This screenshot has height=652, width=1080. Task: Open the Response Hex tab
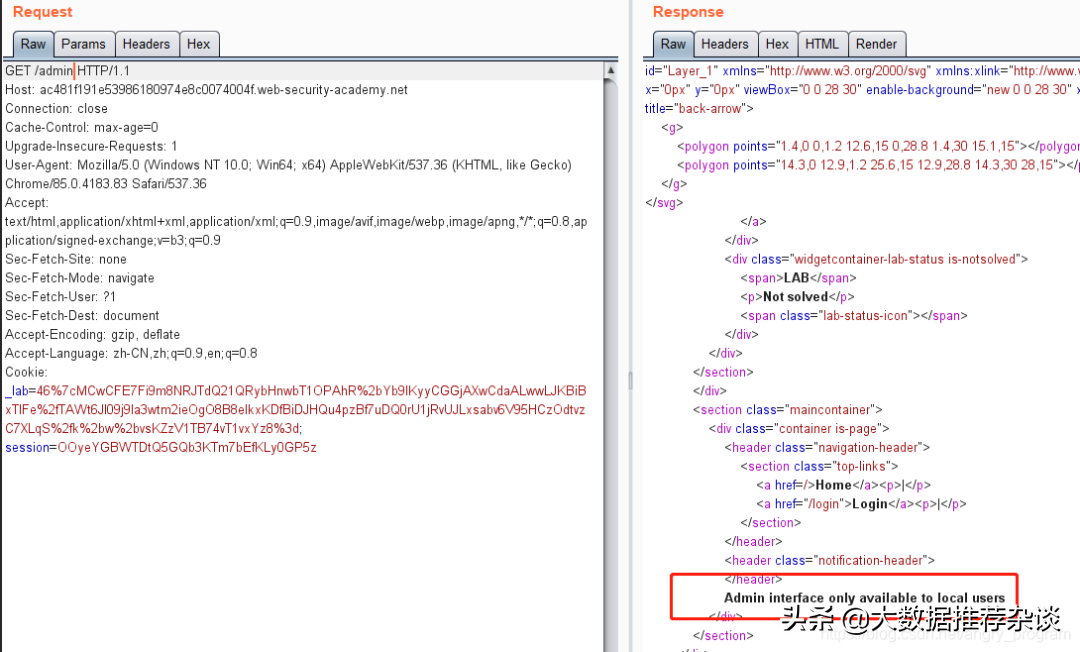click(x=777, y=44)
